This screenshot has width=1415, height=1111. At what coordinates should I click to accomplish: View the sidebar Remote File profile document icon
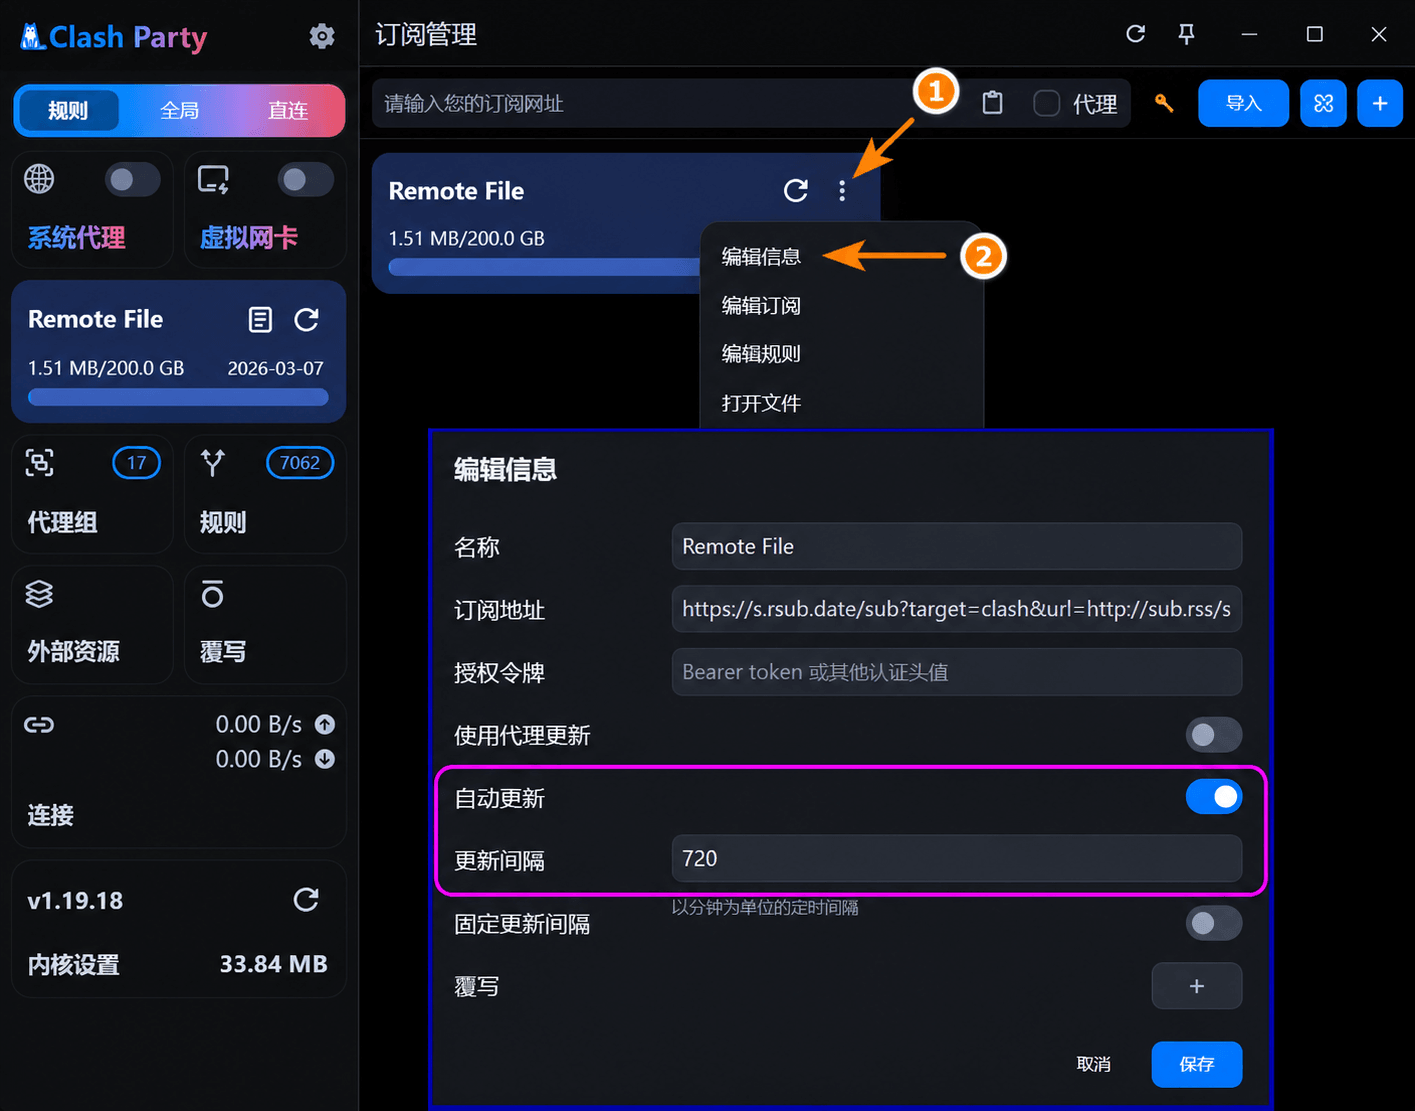tap(260, 319)
